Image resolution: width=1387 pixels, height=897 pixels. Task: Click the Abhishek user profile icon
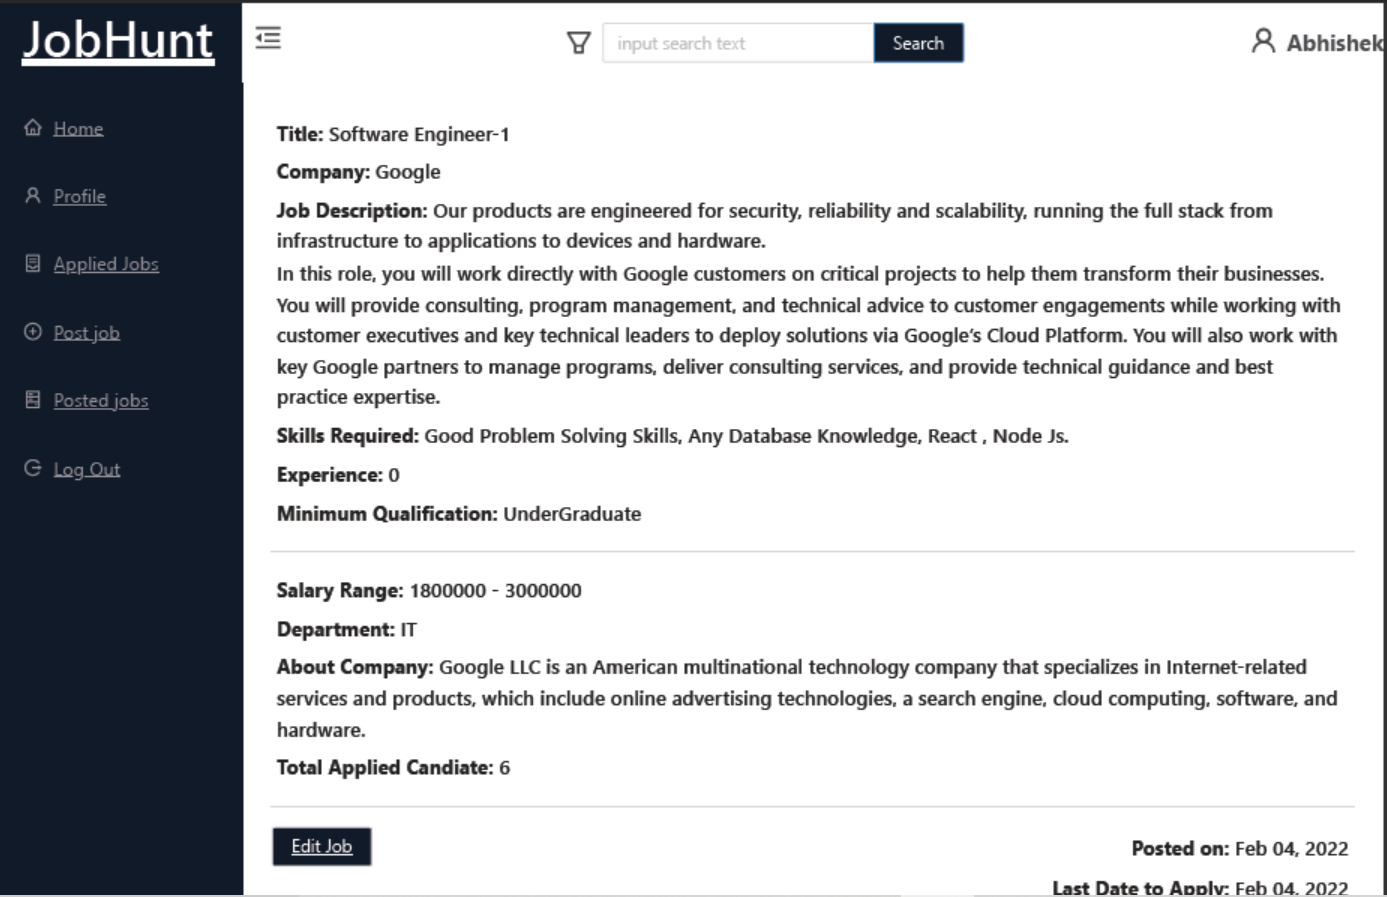[1265, 40]
